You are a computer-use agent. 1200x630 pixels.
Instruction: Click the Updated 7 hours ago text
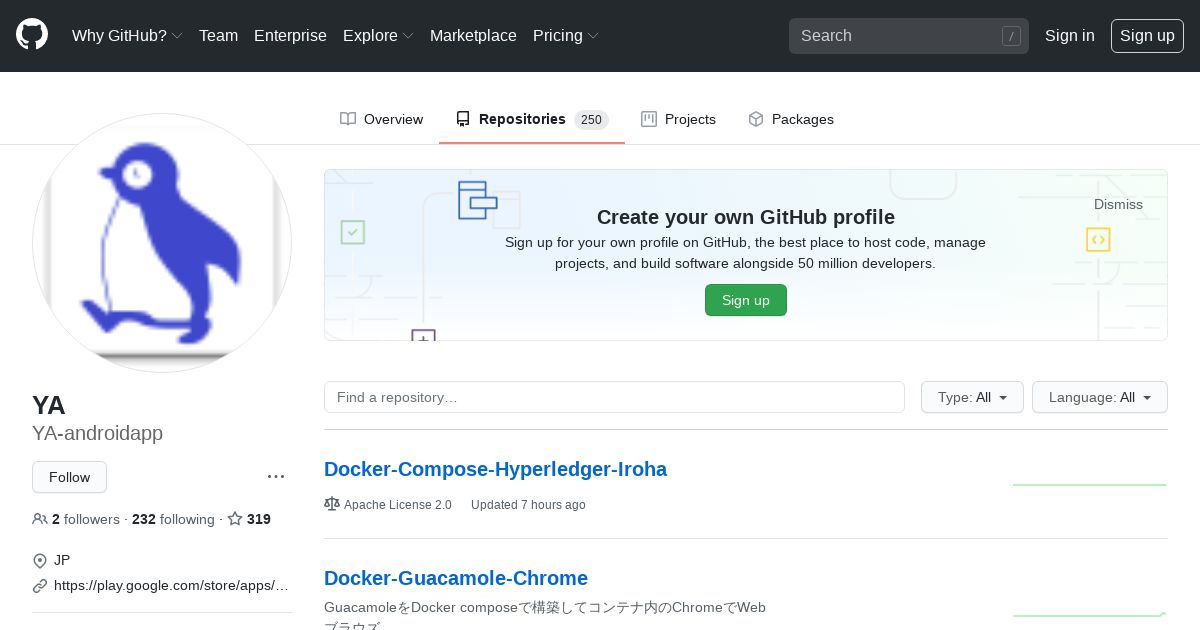(528, 505)
